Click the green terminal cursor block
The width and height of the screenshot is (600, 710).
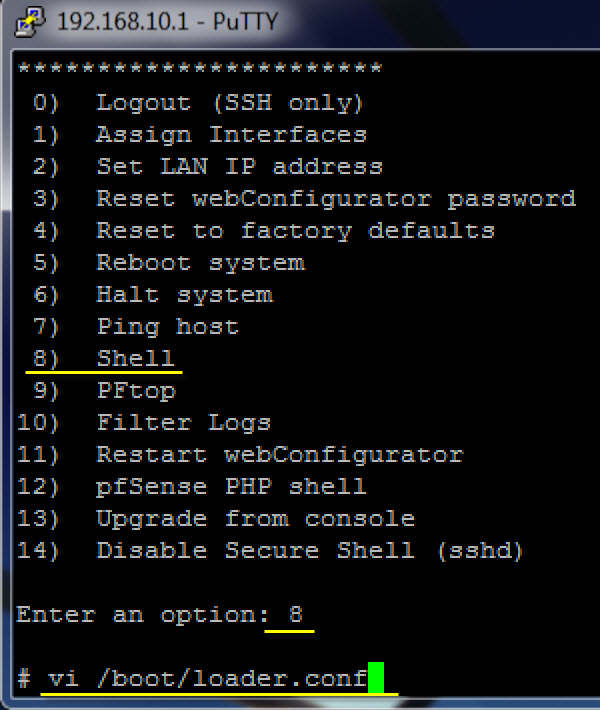[375, 678]
